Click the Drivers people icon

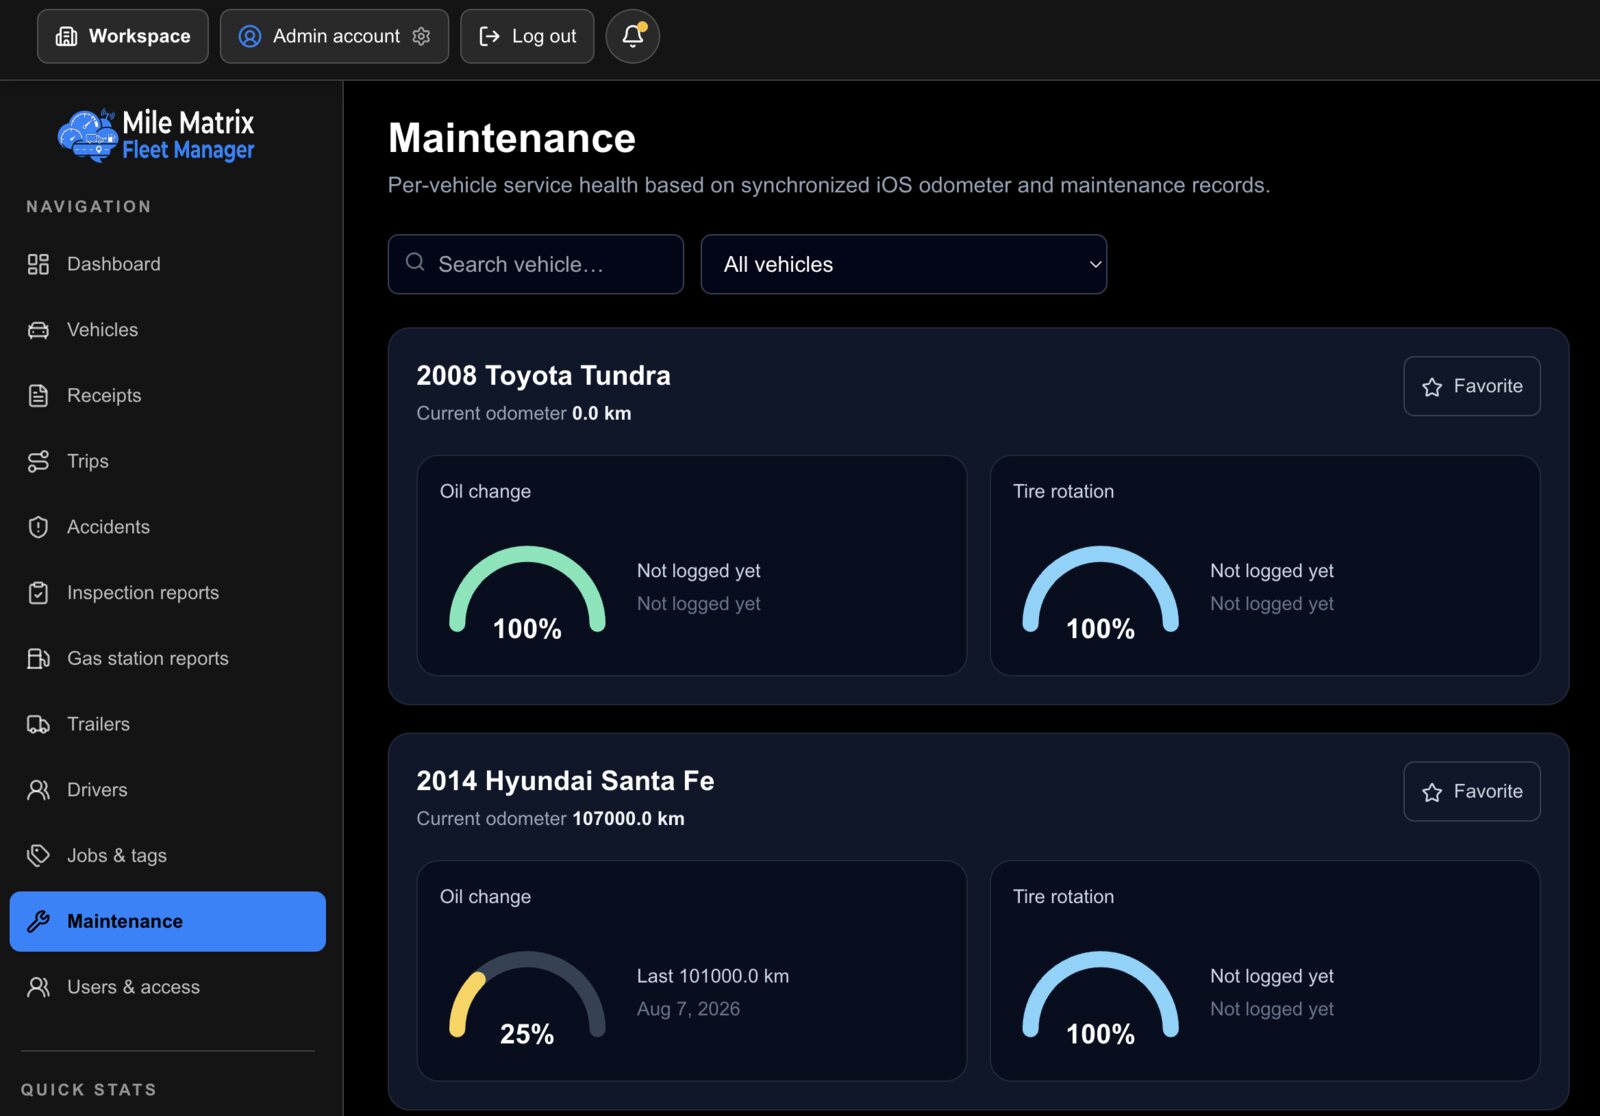coord(38,790)
